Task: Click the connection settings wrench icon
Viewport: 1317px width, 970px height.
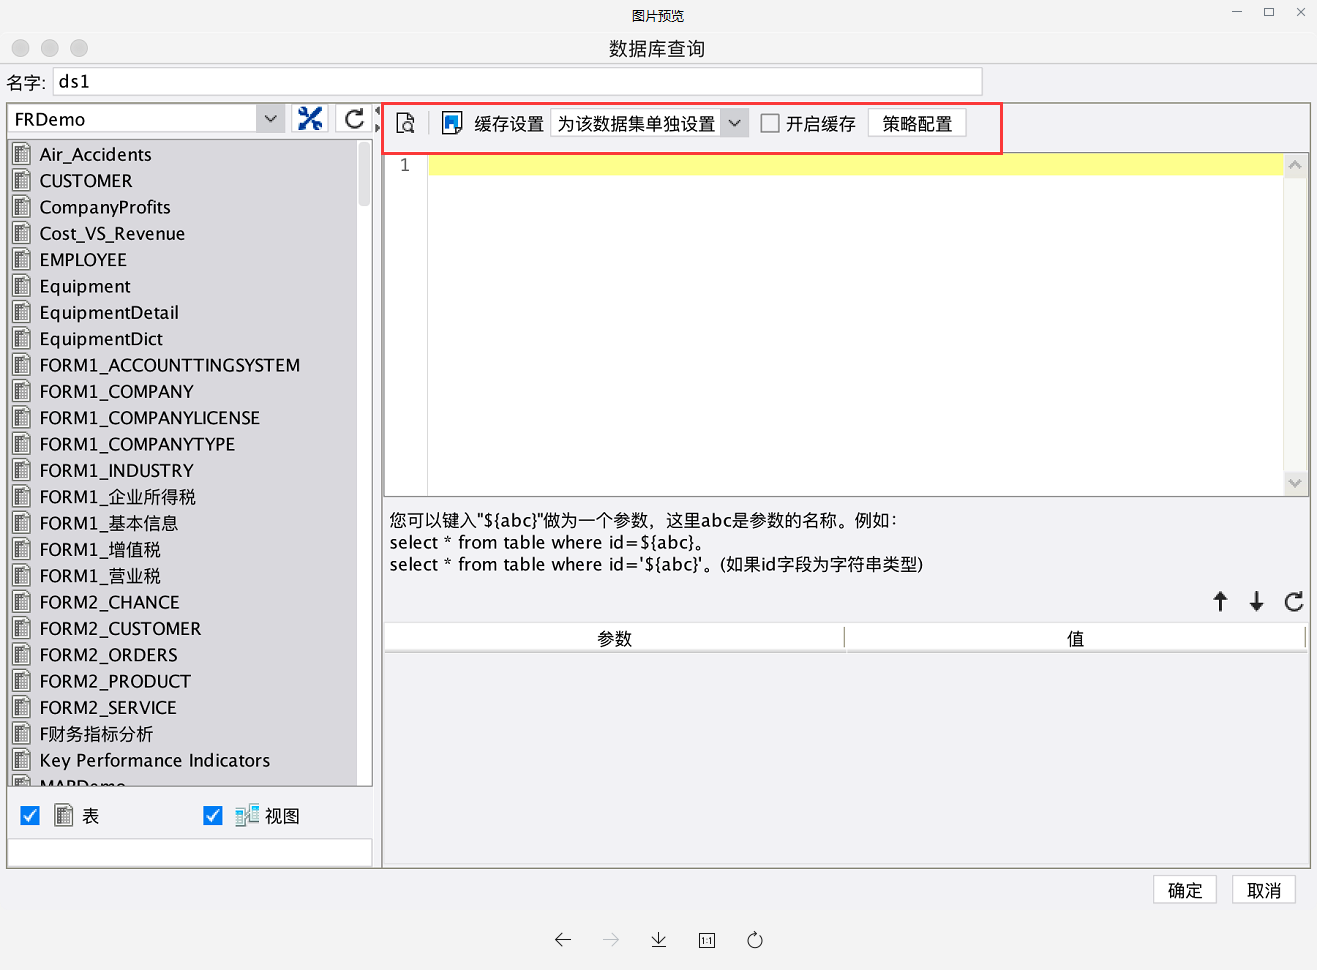Action: coord(310,119)
